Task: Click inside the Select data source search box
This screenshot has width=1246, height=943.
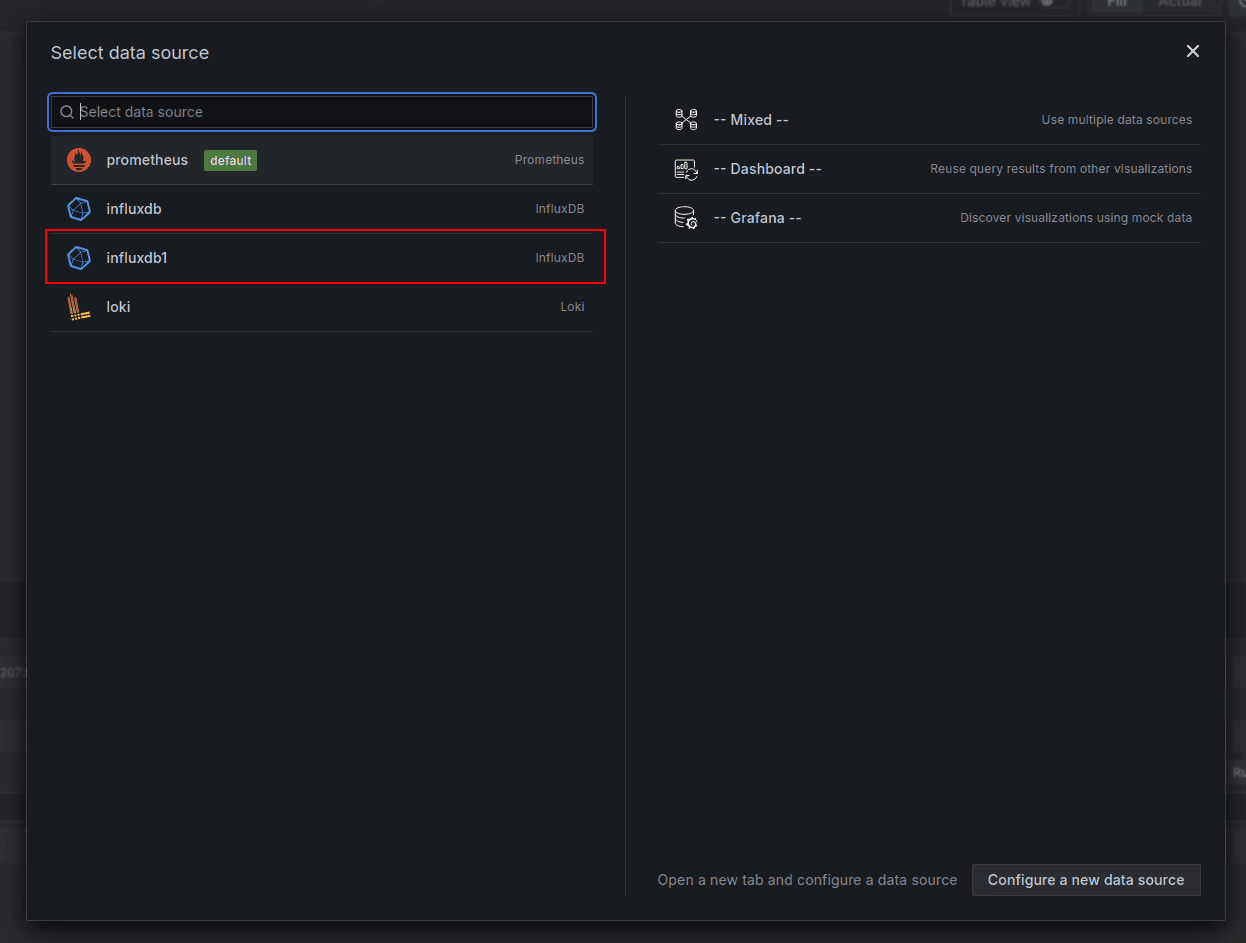Action: [x=322, y=112]
